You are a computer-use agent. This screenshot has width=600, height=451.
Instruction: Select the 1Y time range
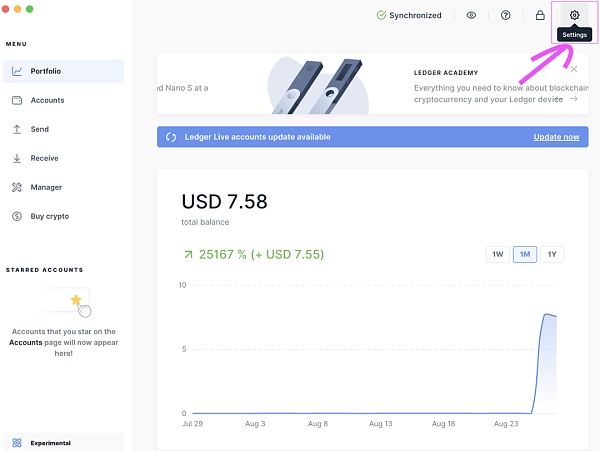[x=552, y=254]
